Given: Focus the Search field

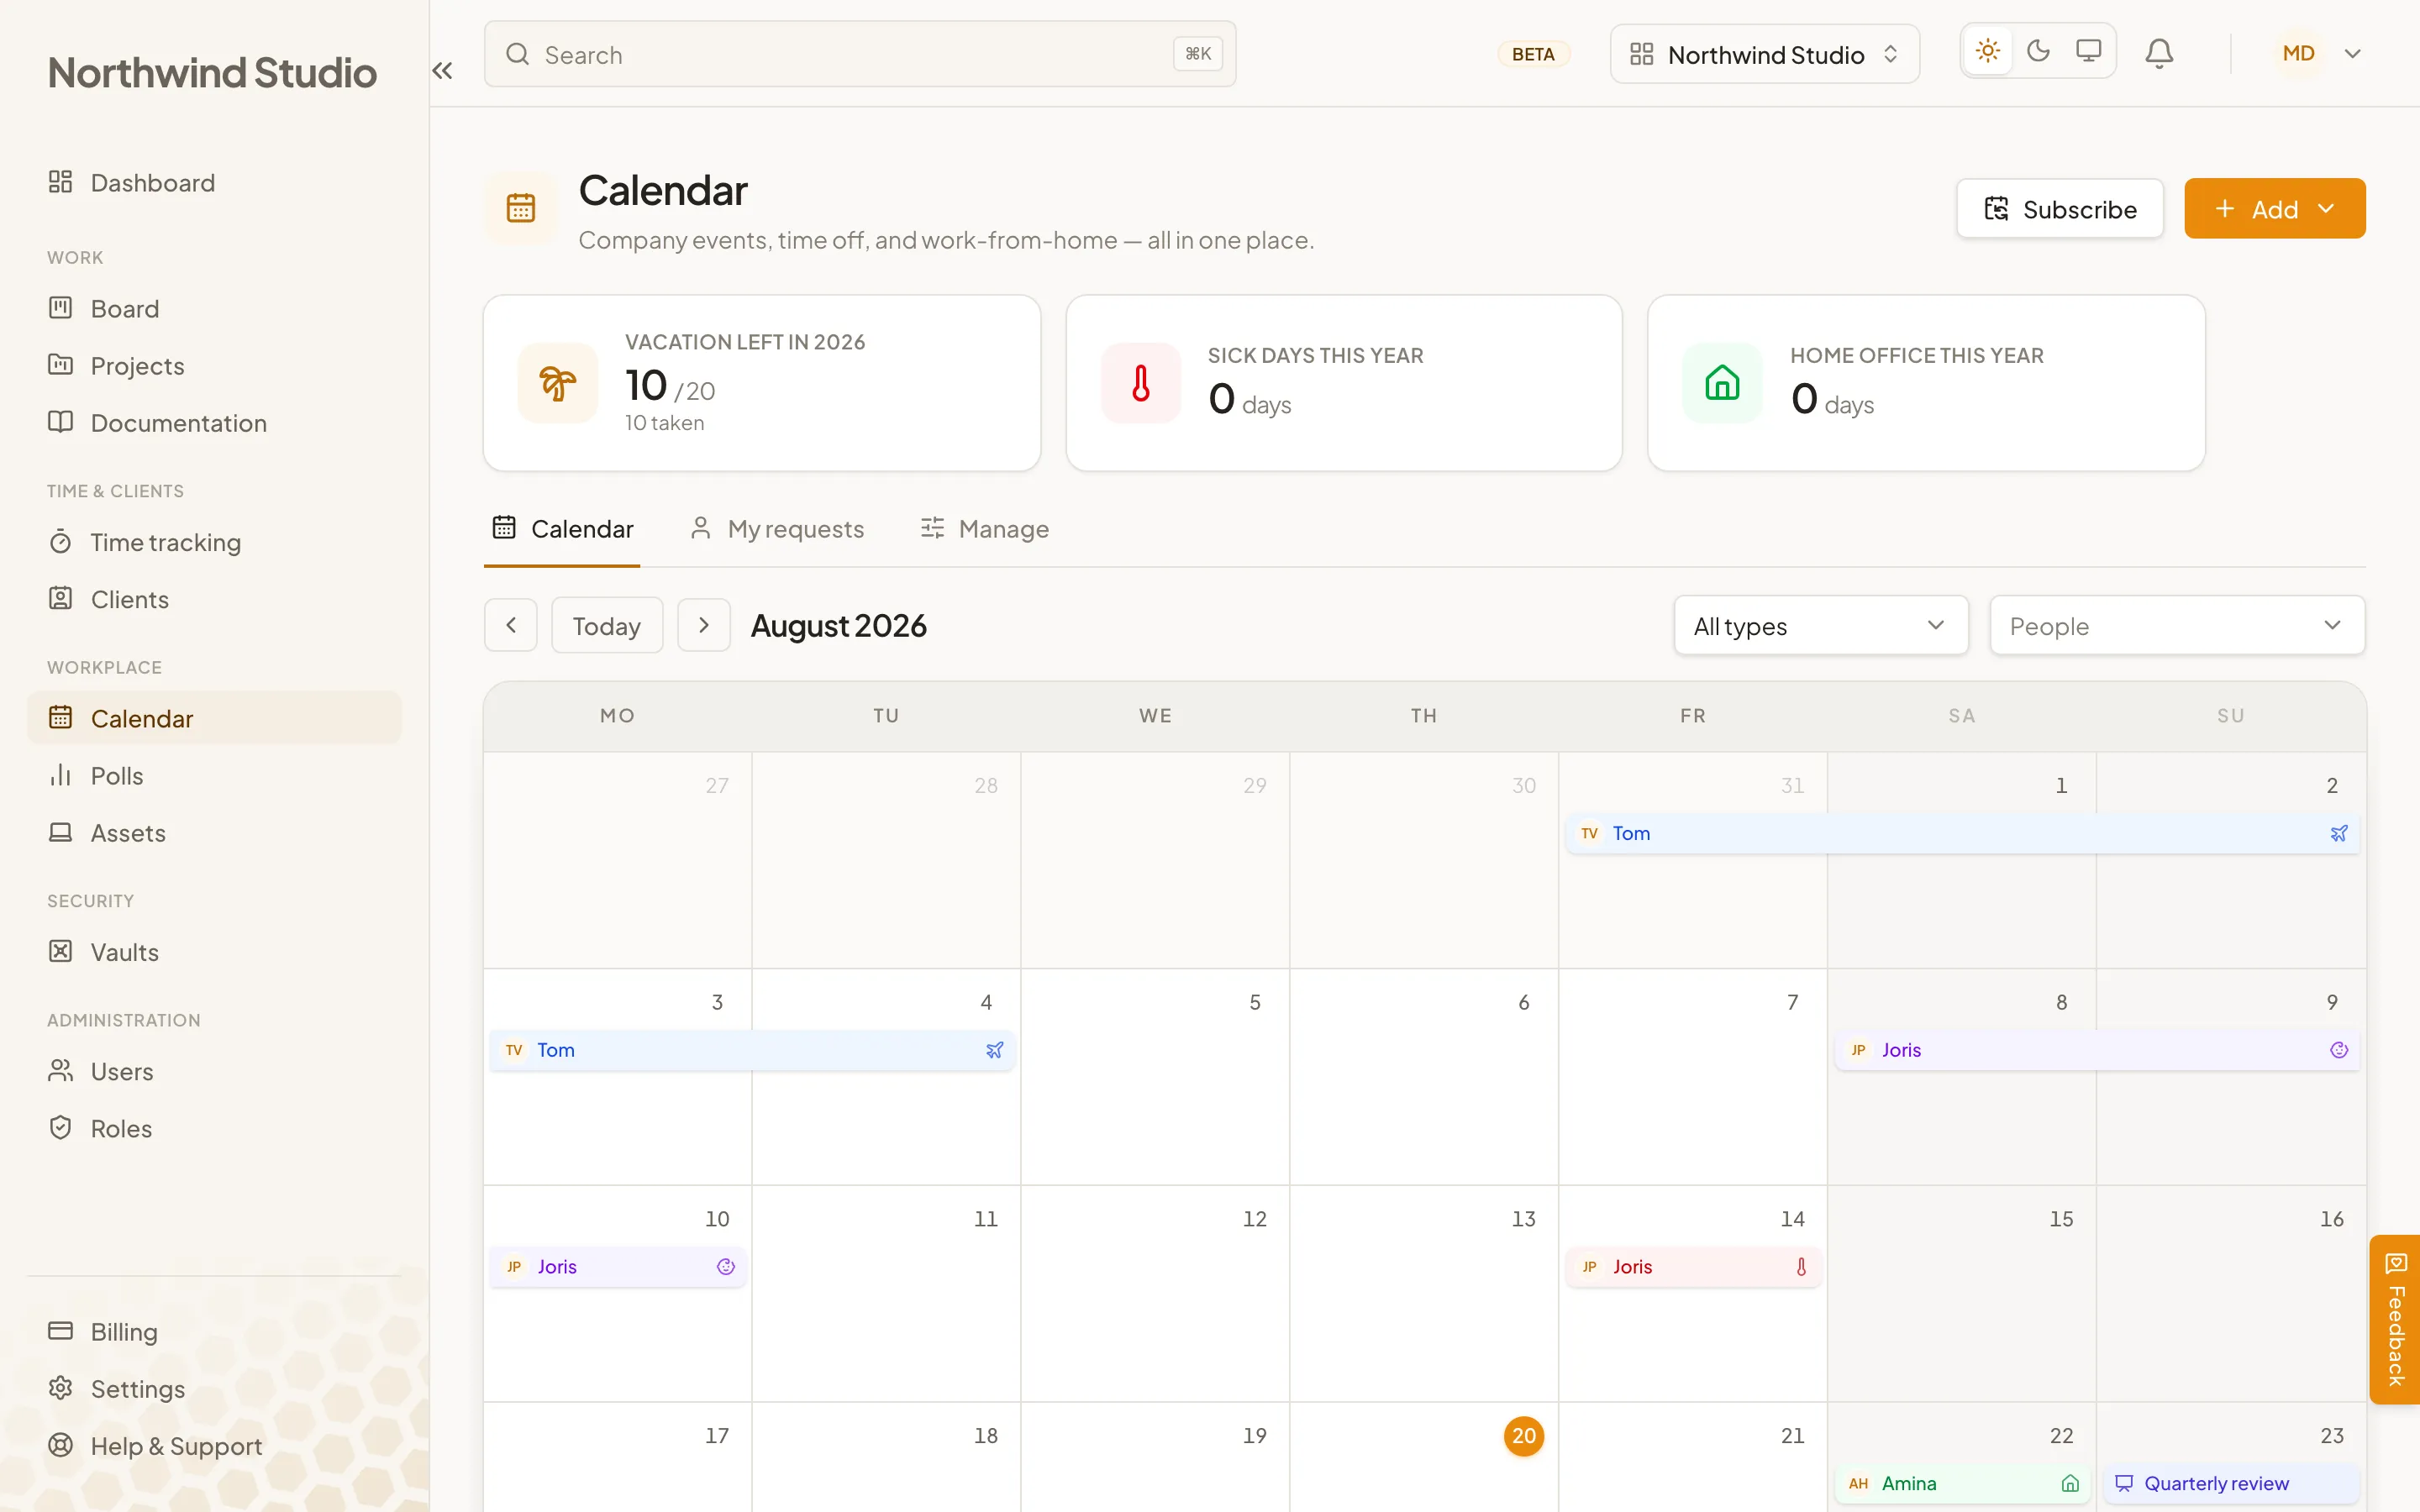Looking at the screenshot, I should [x=860, y=54].
